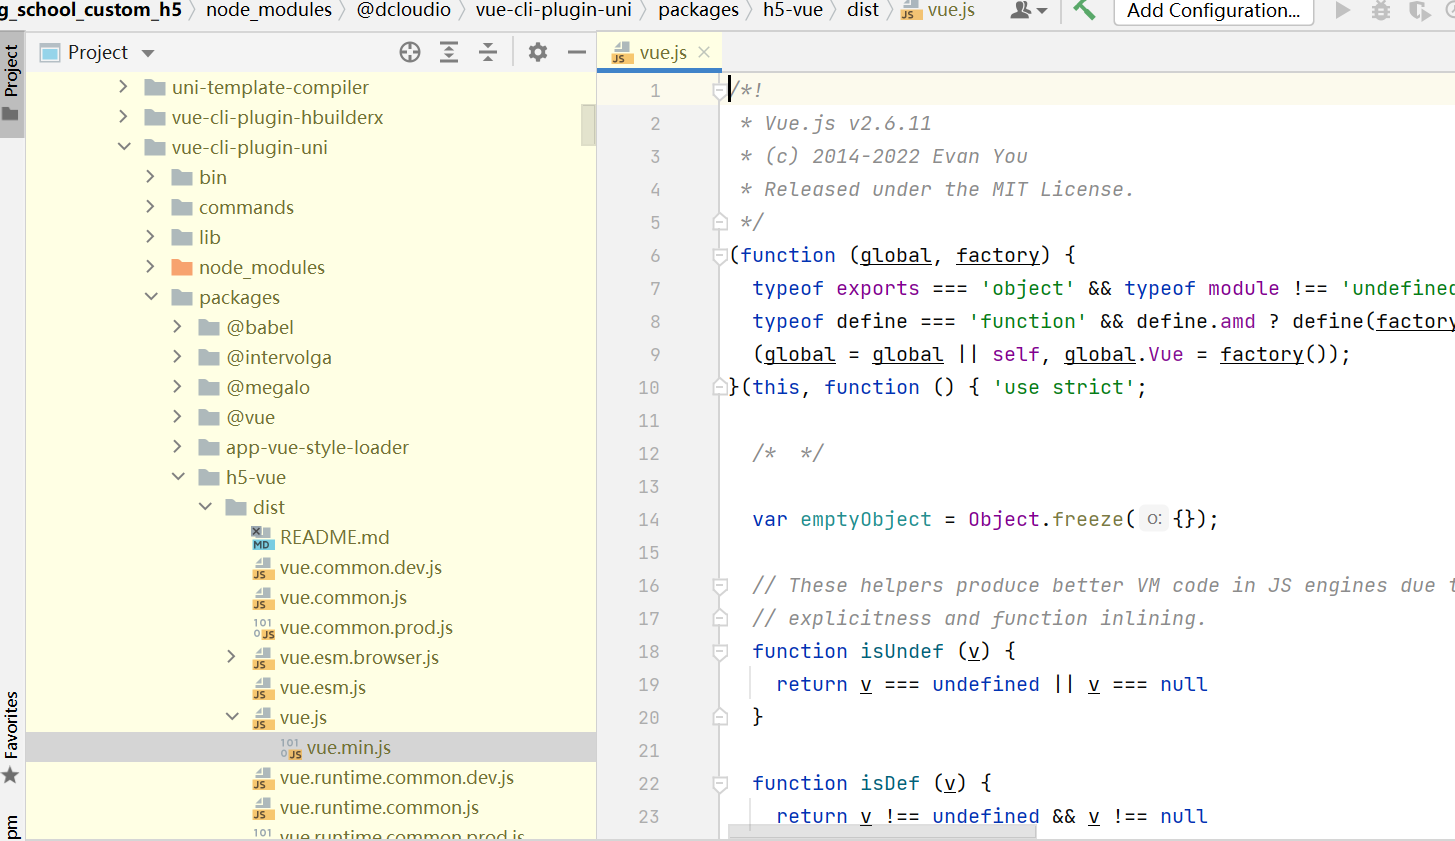Expand the uni-template-compiler folder
1455x841 pixels.
[x=123, y=87]
